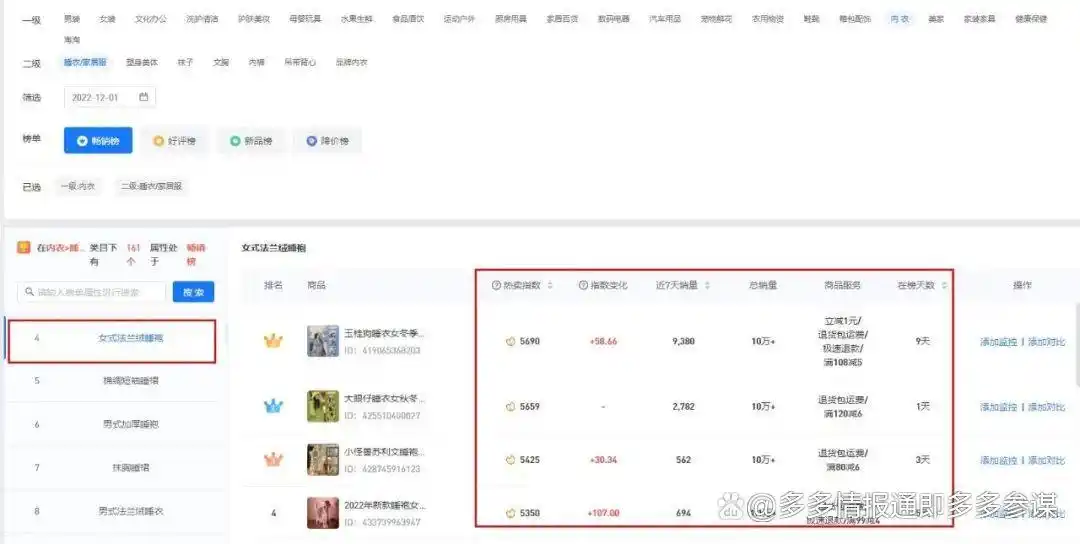Choose 文化办公 first-level category
The width and height of the screenshot is (1080, 544).
151,19
